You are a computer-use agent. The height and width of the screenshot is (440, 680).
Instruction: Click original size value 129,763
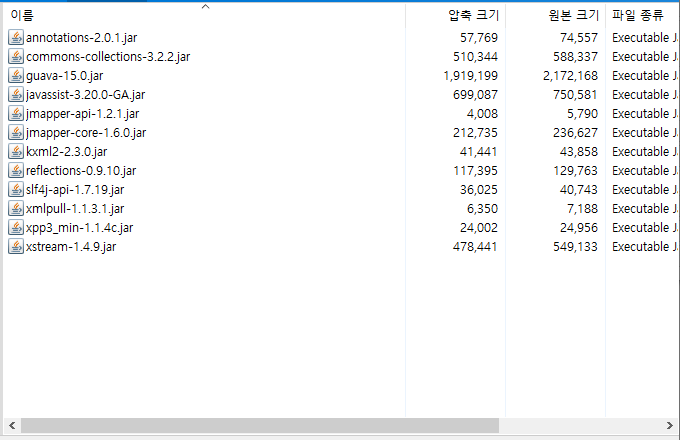575,171
